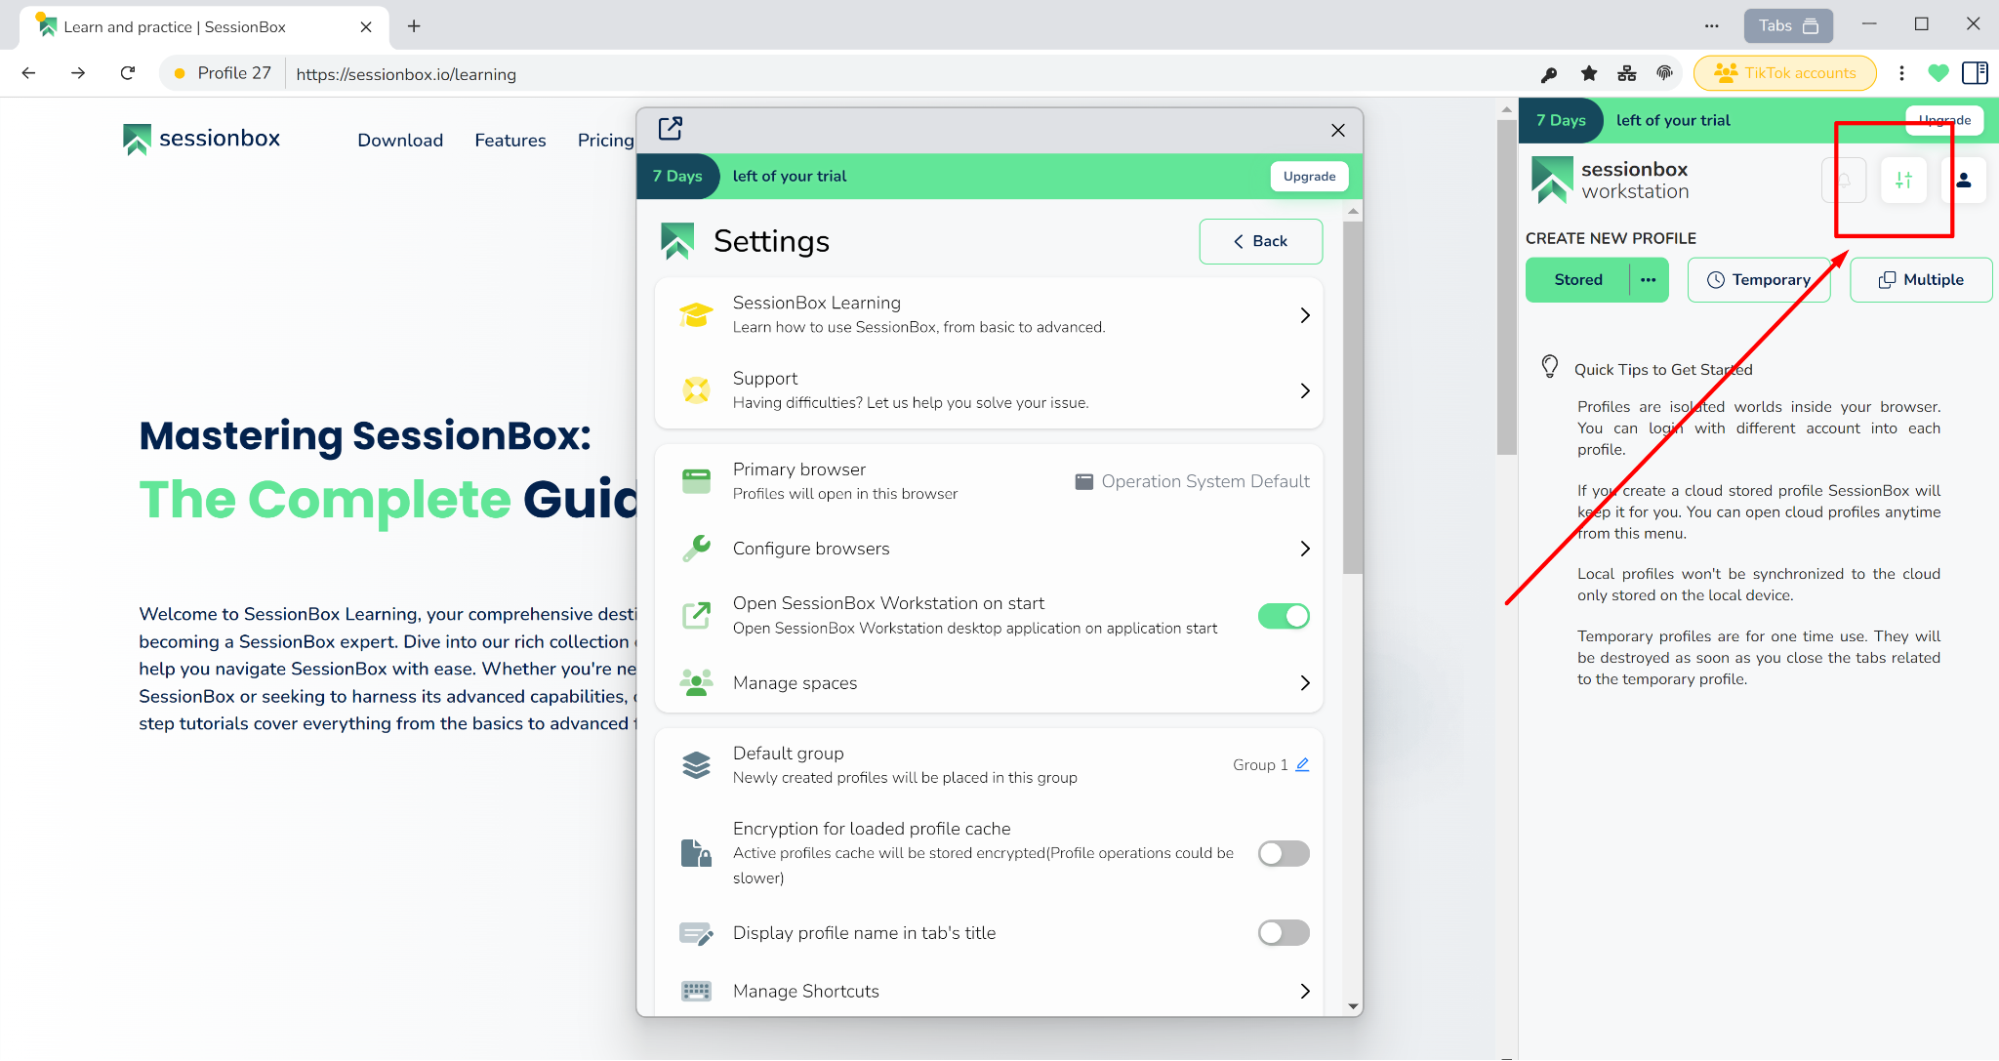1999x1061 pixels.
Task: Click the Primary browser icon
Action: pos(696,481)
